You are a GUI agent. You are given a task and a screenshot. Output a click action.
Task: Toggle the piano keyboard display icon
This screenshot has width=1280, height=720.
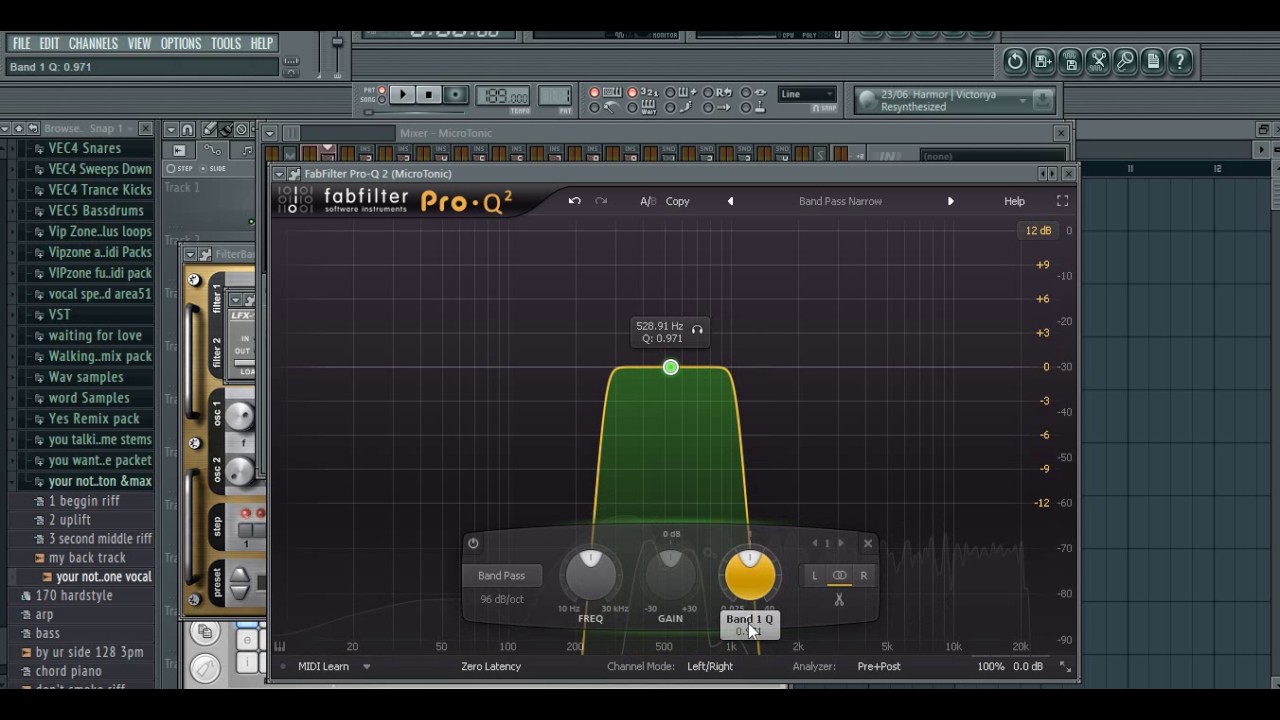tap(280, 647)
